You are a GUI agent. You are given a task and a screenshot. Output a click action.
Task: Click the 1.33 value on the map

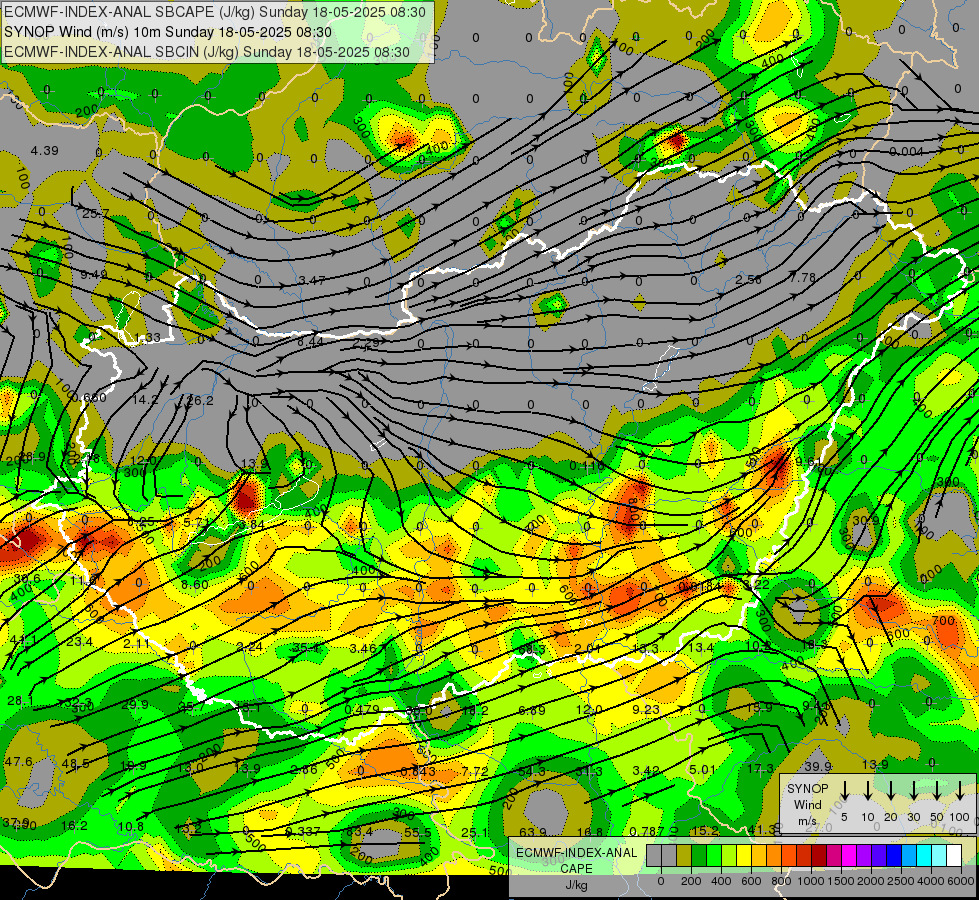click(x=147, y=338)
